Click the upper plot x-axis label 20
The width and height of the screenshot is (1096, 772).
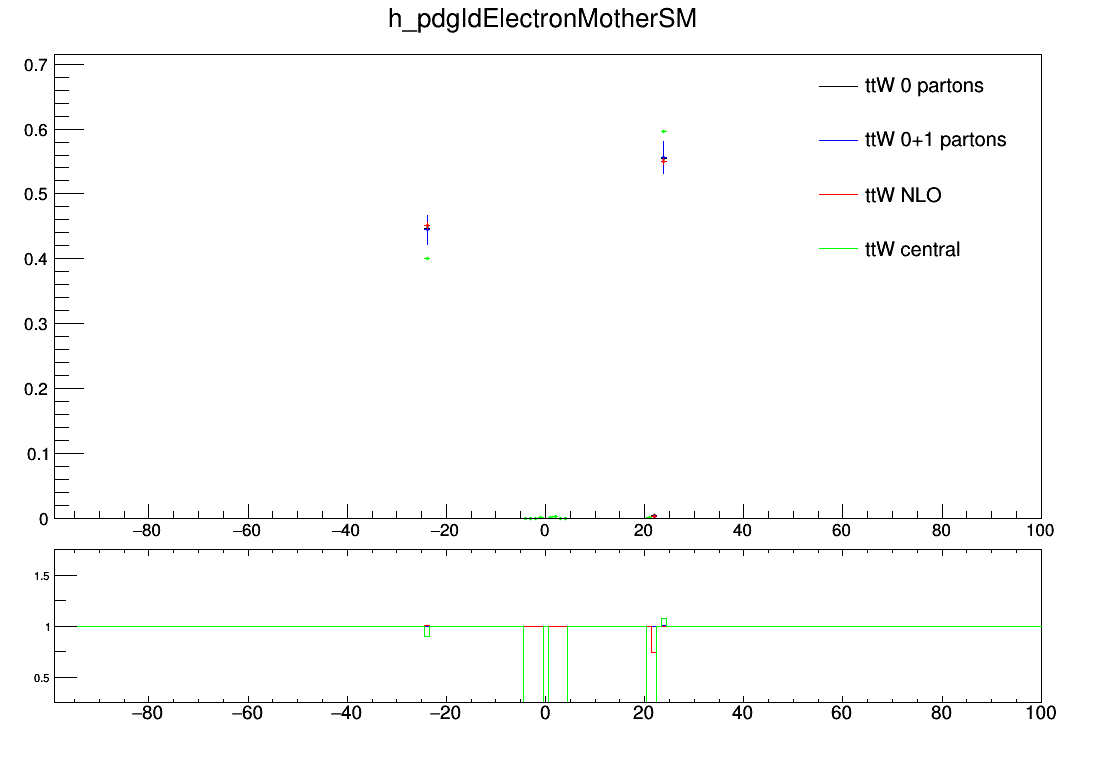pyautogui.click(x=643, y=531)
